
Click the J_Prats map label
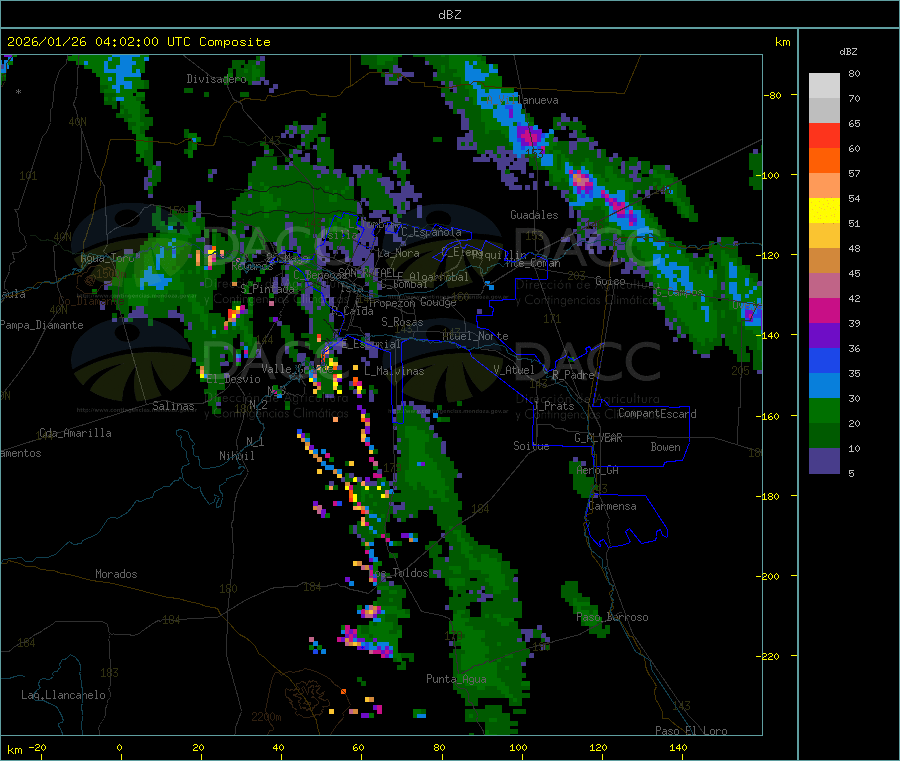pyautogui.click(x=553, y=405)
